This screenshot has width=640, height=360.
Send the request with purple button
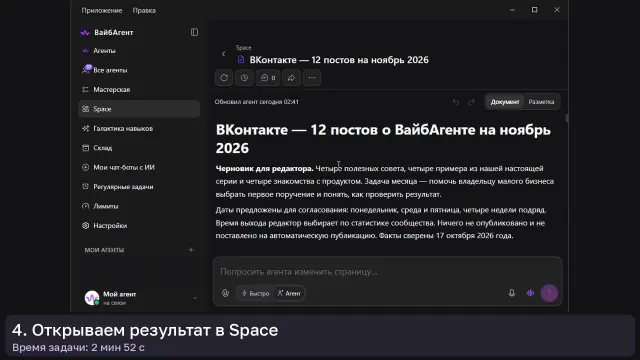[x=549, y=293]
